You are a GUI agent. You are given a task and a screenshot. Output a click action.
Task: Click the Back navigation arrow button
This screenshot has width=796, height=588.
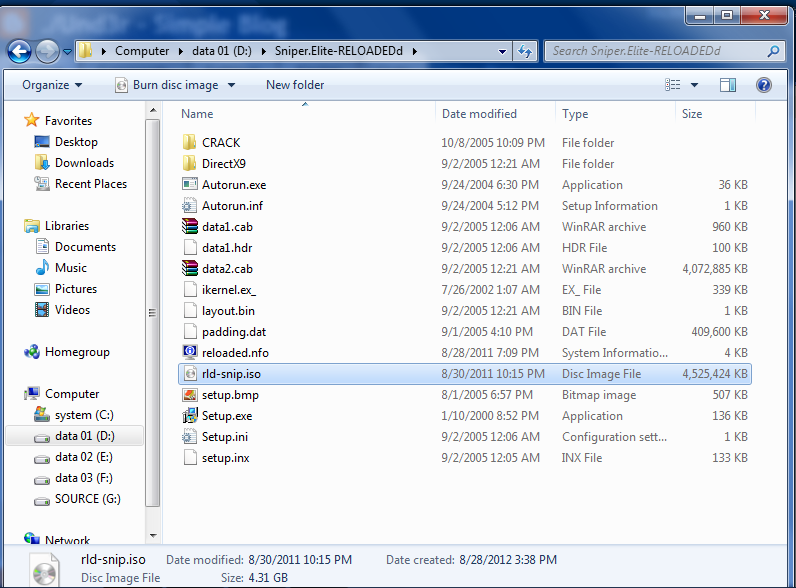click(19, 51)
